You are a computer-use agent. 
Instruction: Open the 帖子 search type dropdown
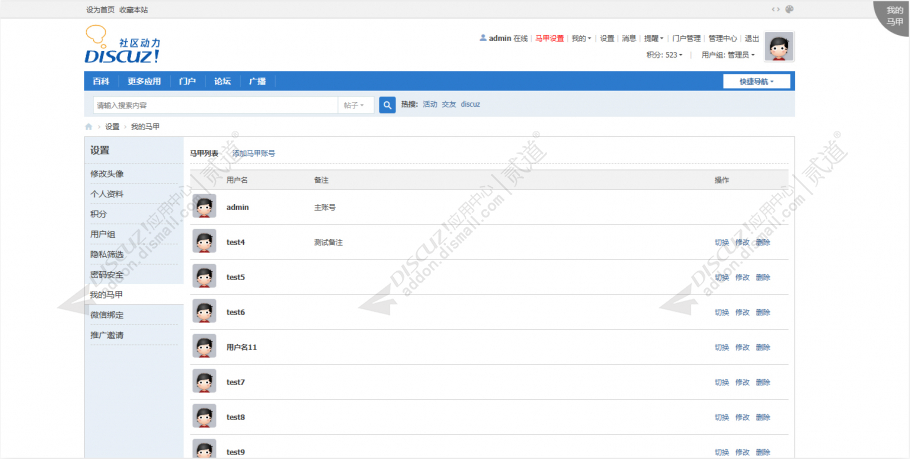tap(356, 105)
